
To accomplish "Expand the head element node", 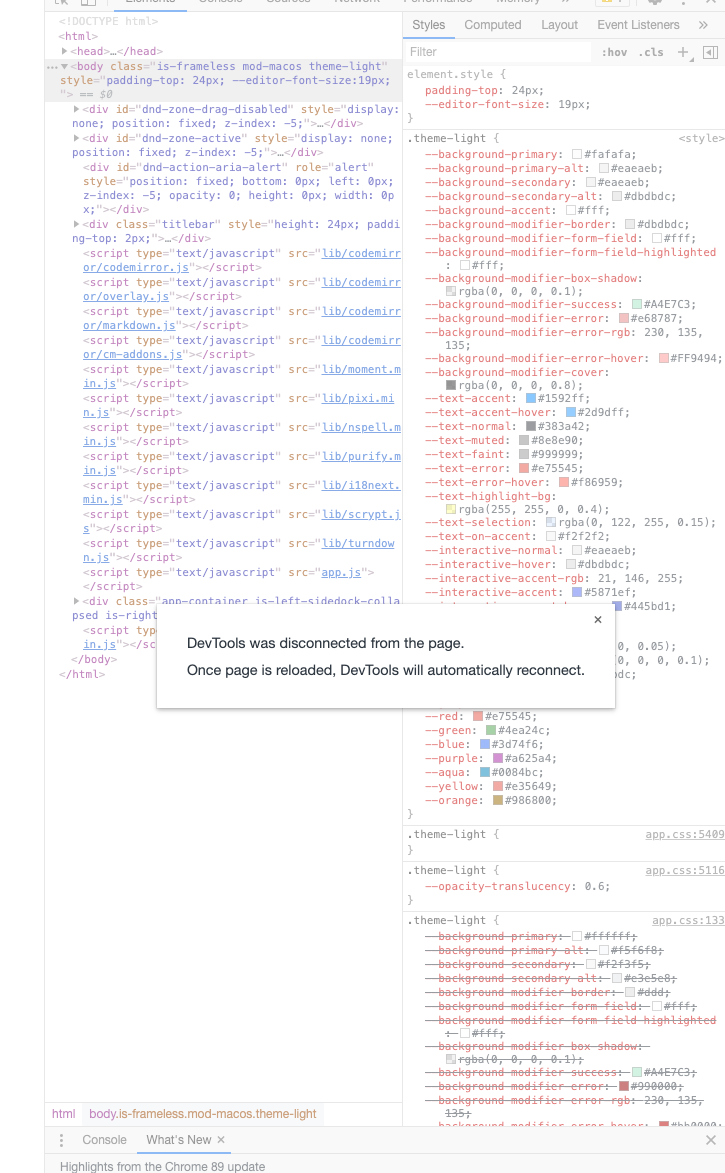I will click(65, 51).
